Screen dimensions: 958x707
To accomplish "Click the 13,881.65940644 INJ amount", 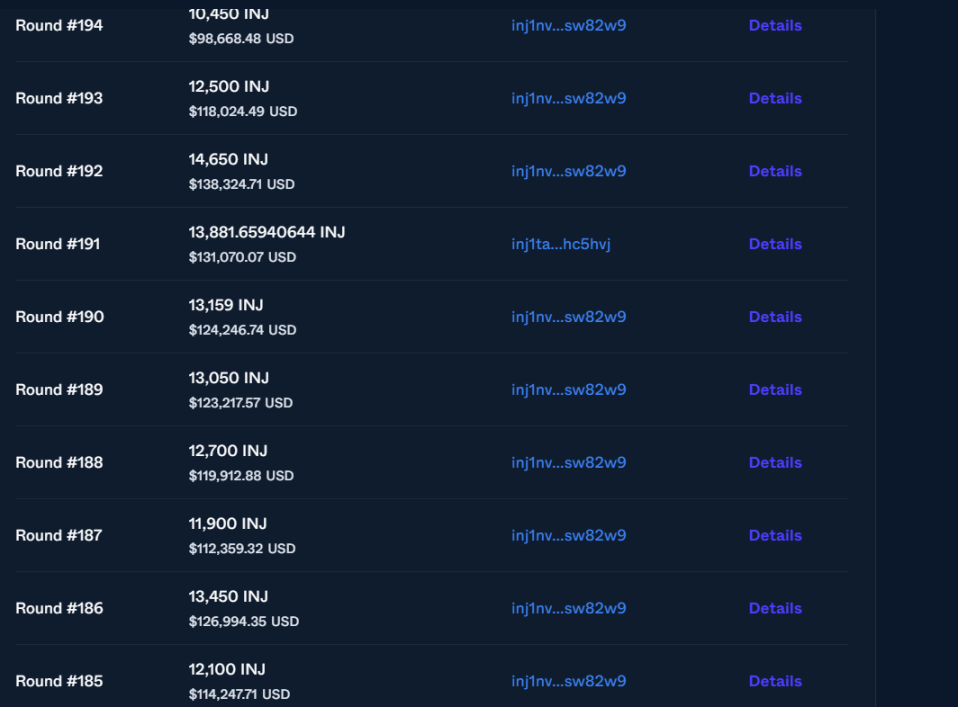I will click(x=266, y=232).
